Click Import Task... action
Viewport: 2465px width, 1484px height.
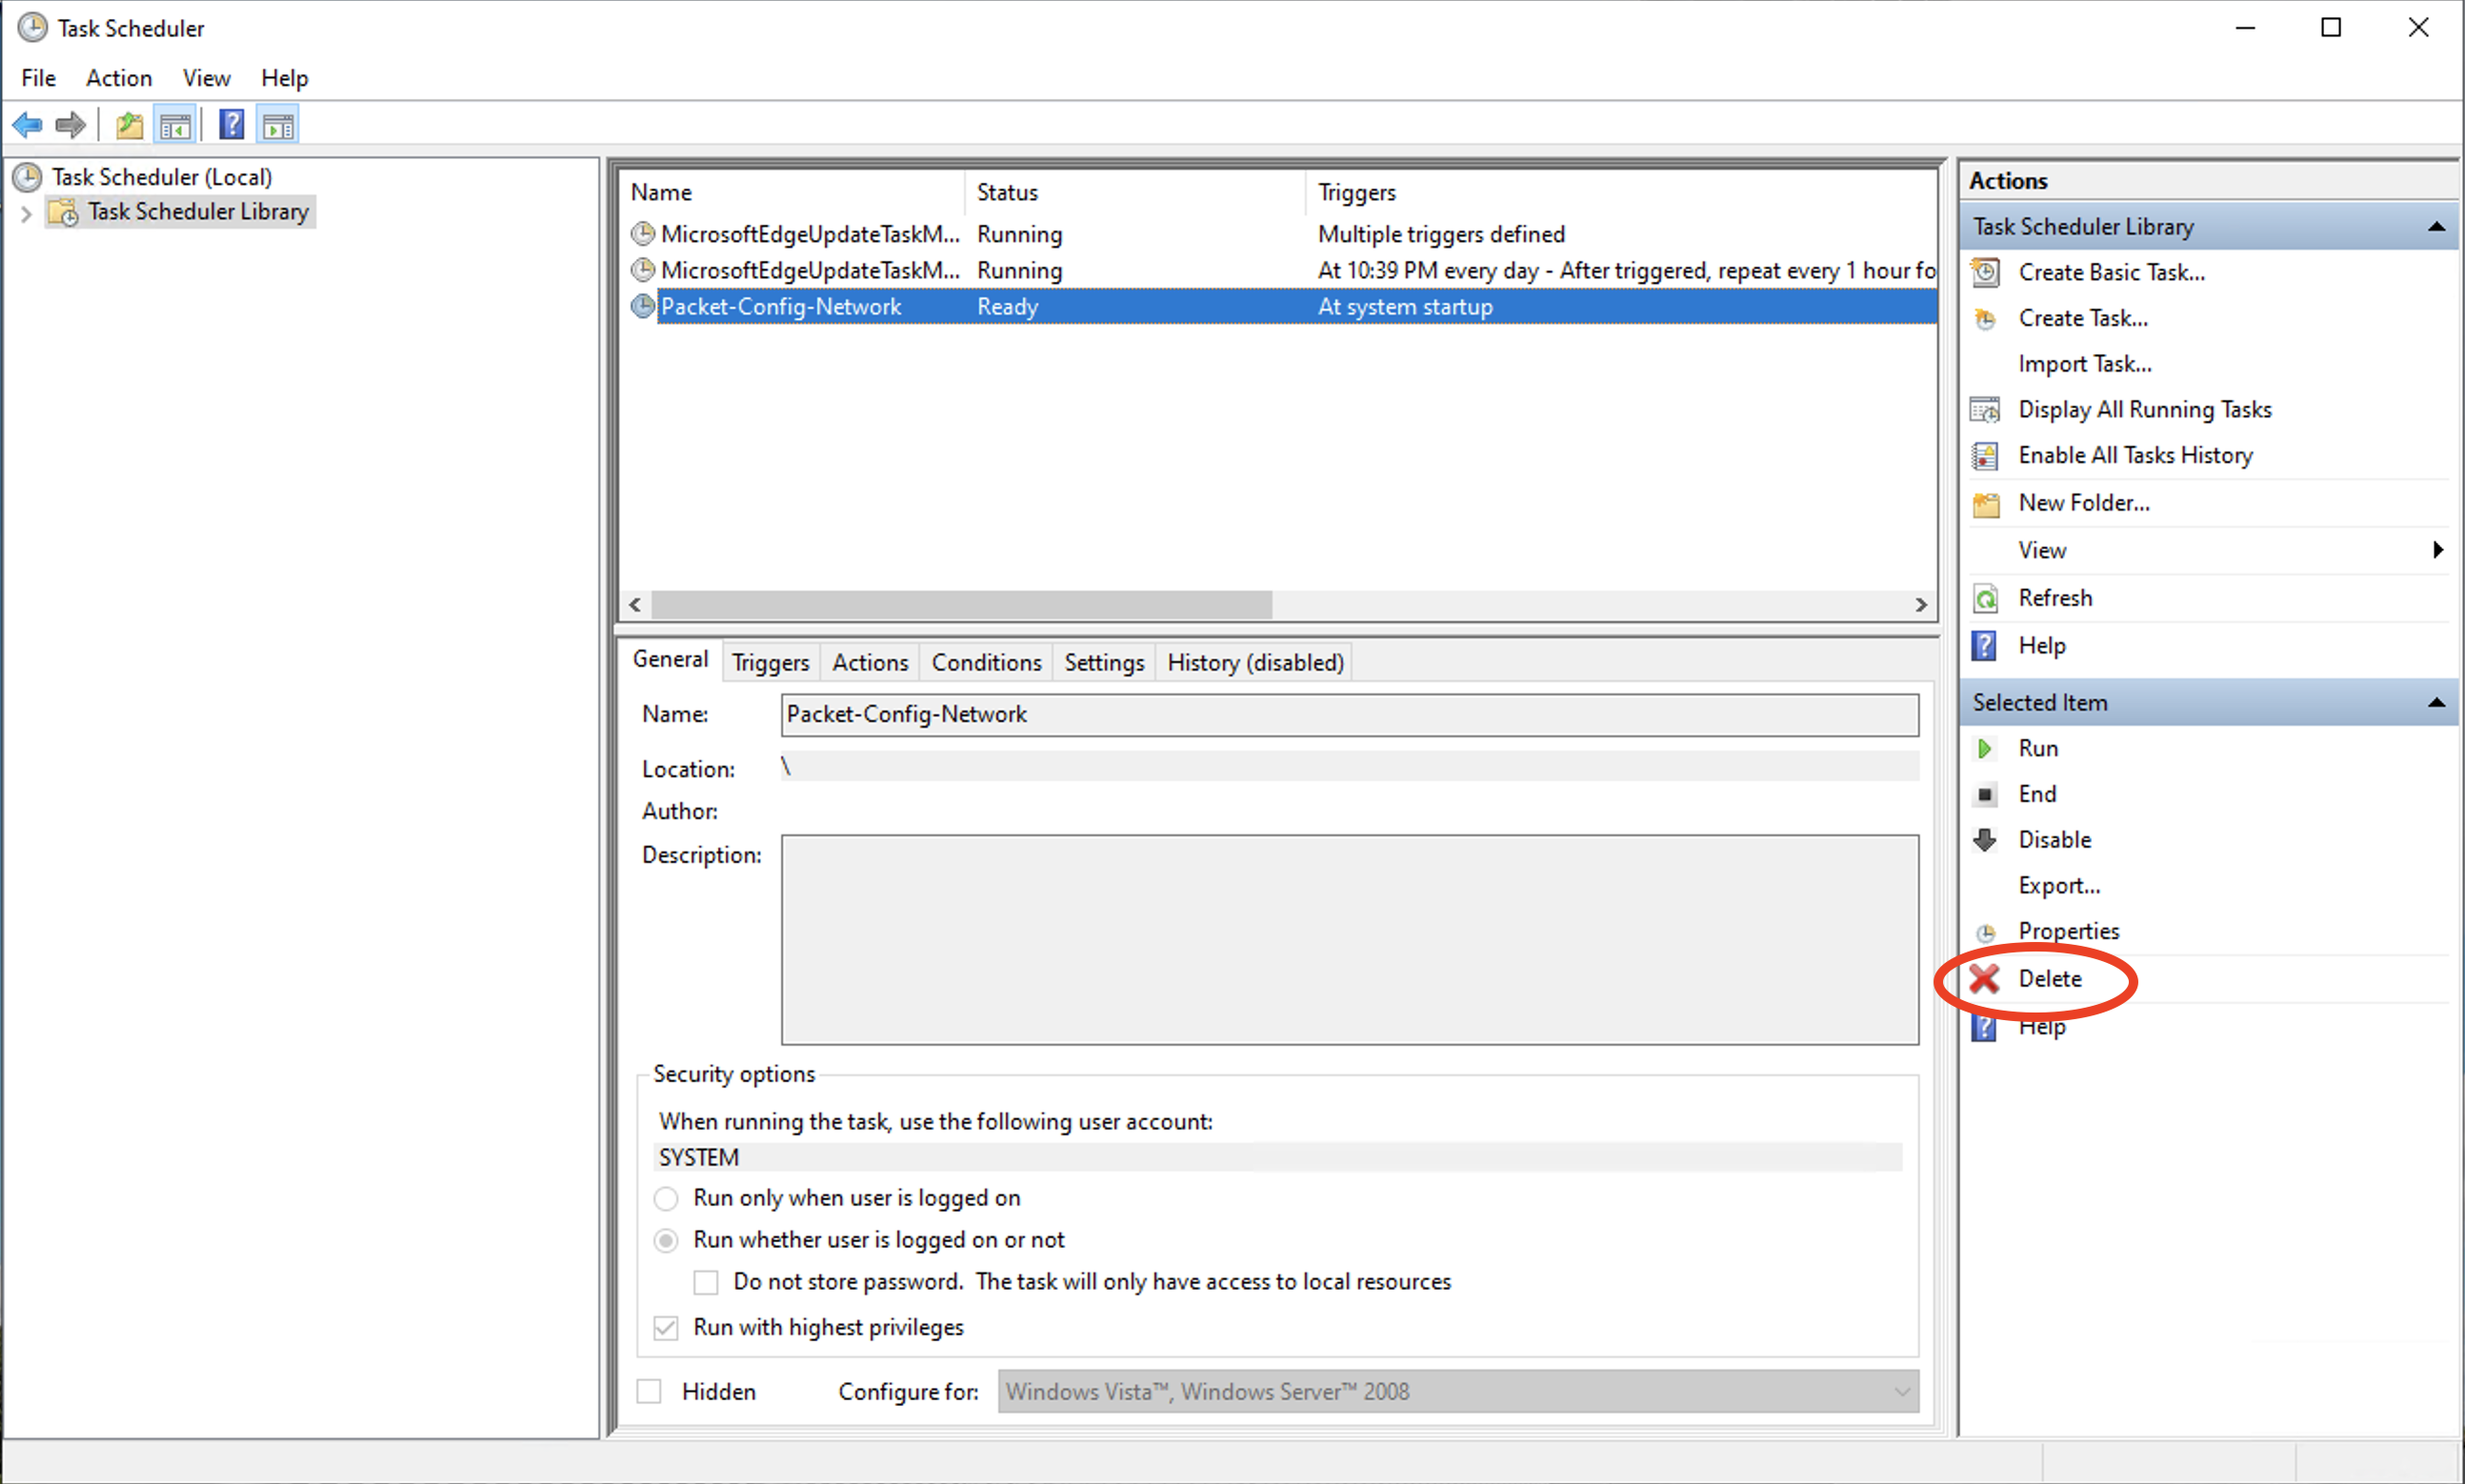pyautogui.click(x=2085, y=364)
